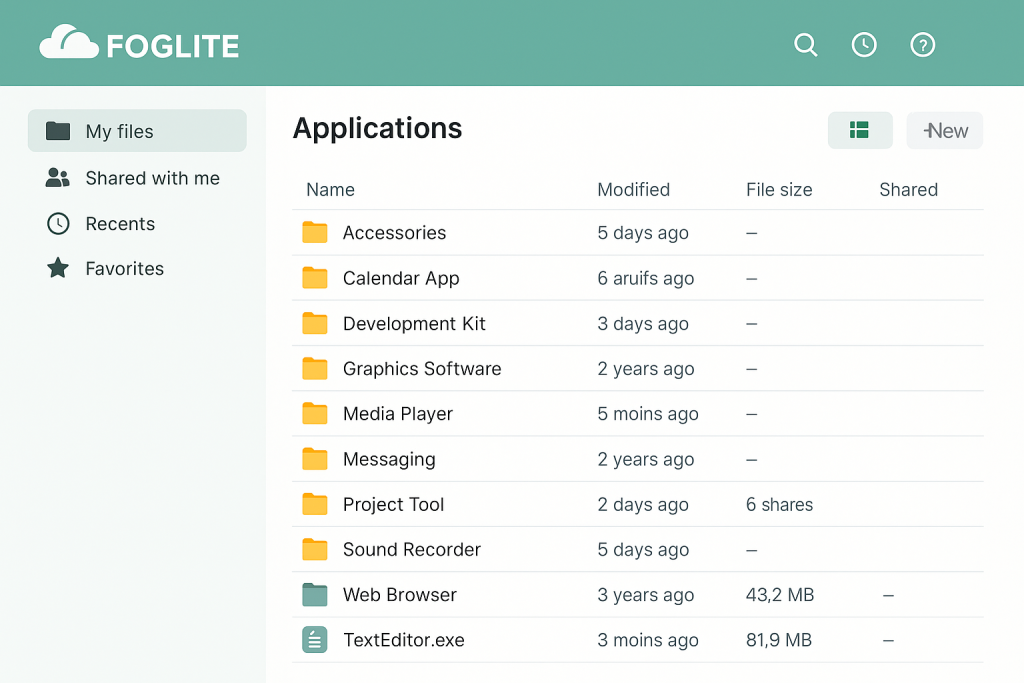Click the New button
Viewport: 1024px width, 683px height.
coord(944,131)
